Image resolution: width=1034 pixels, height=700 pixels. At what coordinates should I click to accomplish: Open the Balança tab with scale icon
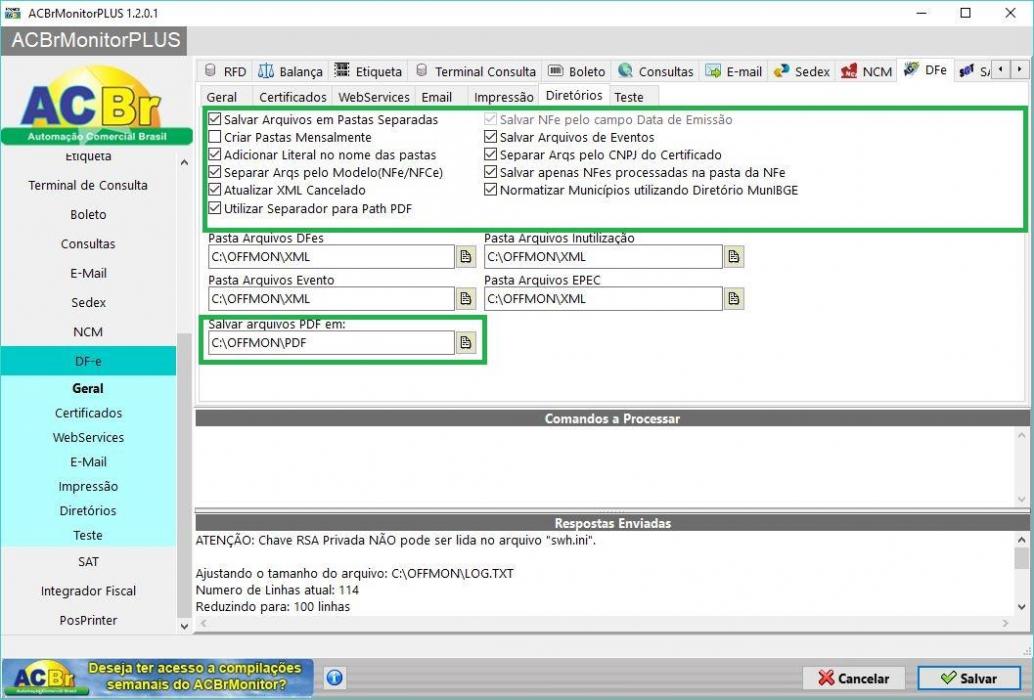(291, 71)
